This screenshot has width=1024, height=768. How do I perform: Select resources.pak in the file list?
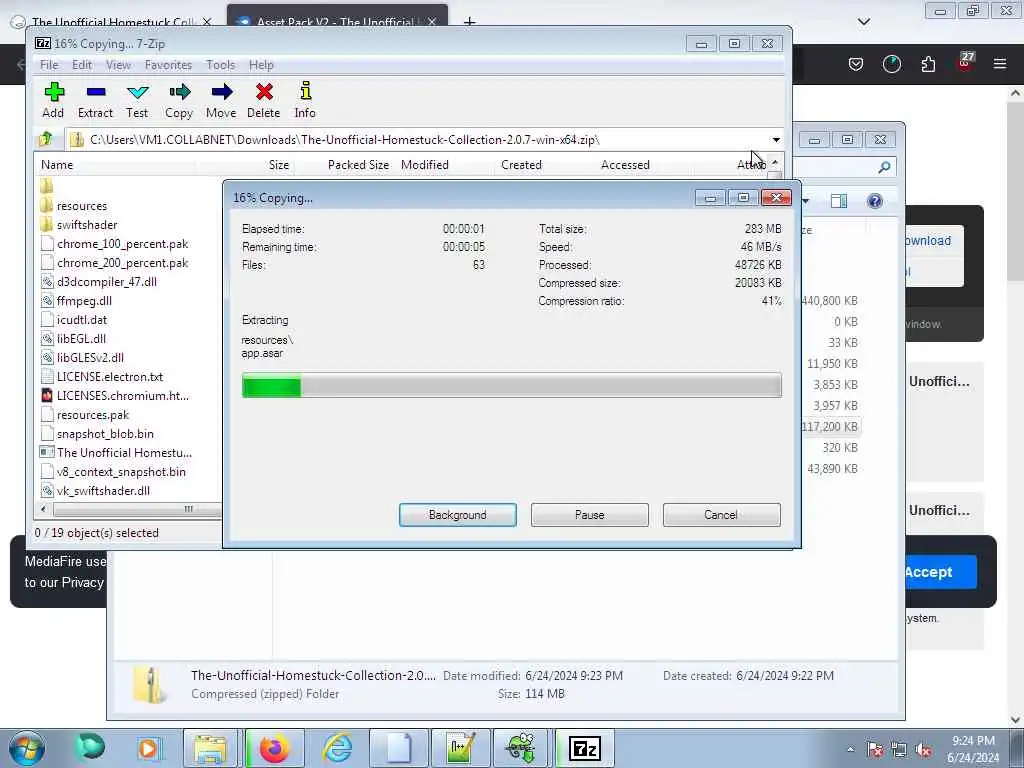coord(93,415)
